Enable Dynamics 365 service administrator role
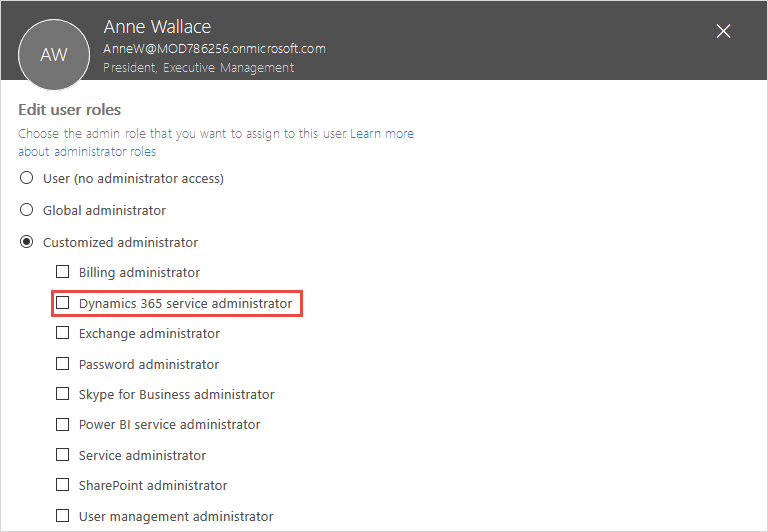 [63, 303]
